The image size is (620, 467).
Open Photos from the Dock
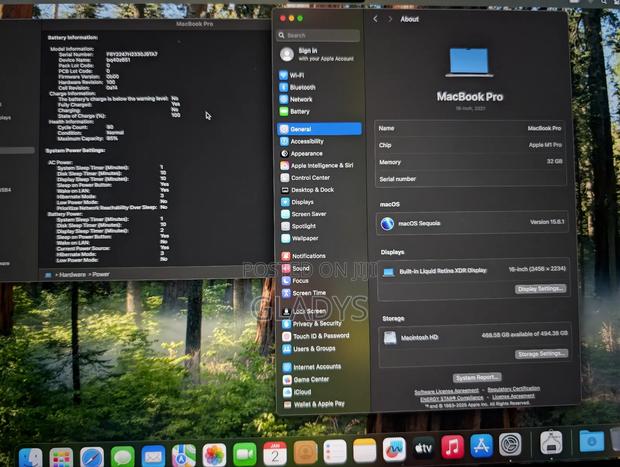click(214, 455)
